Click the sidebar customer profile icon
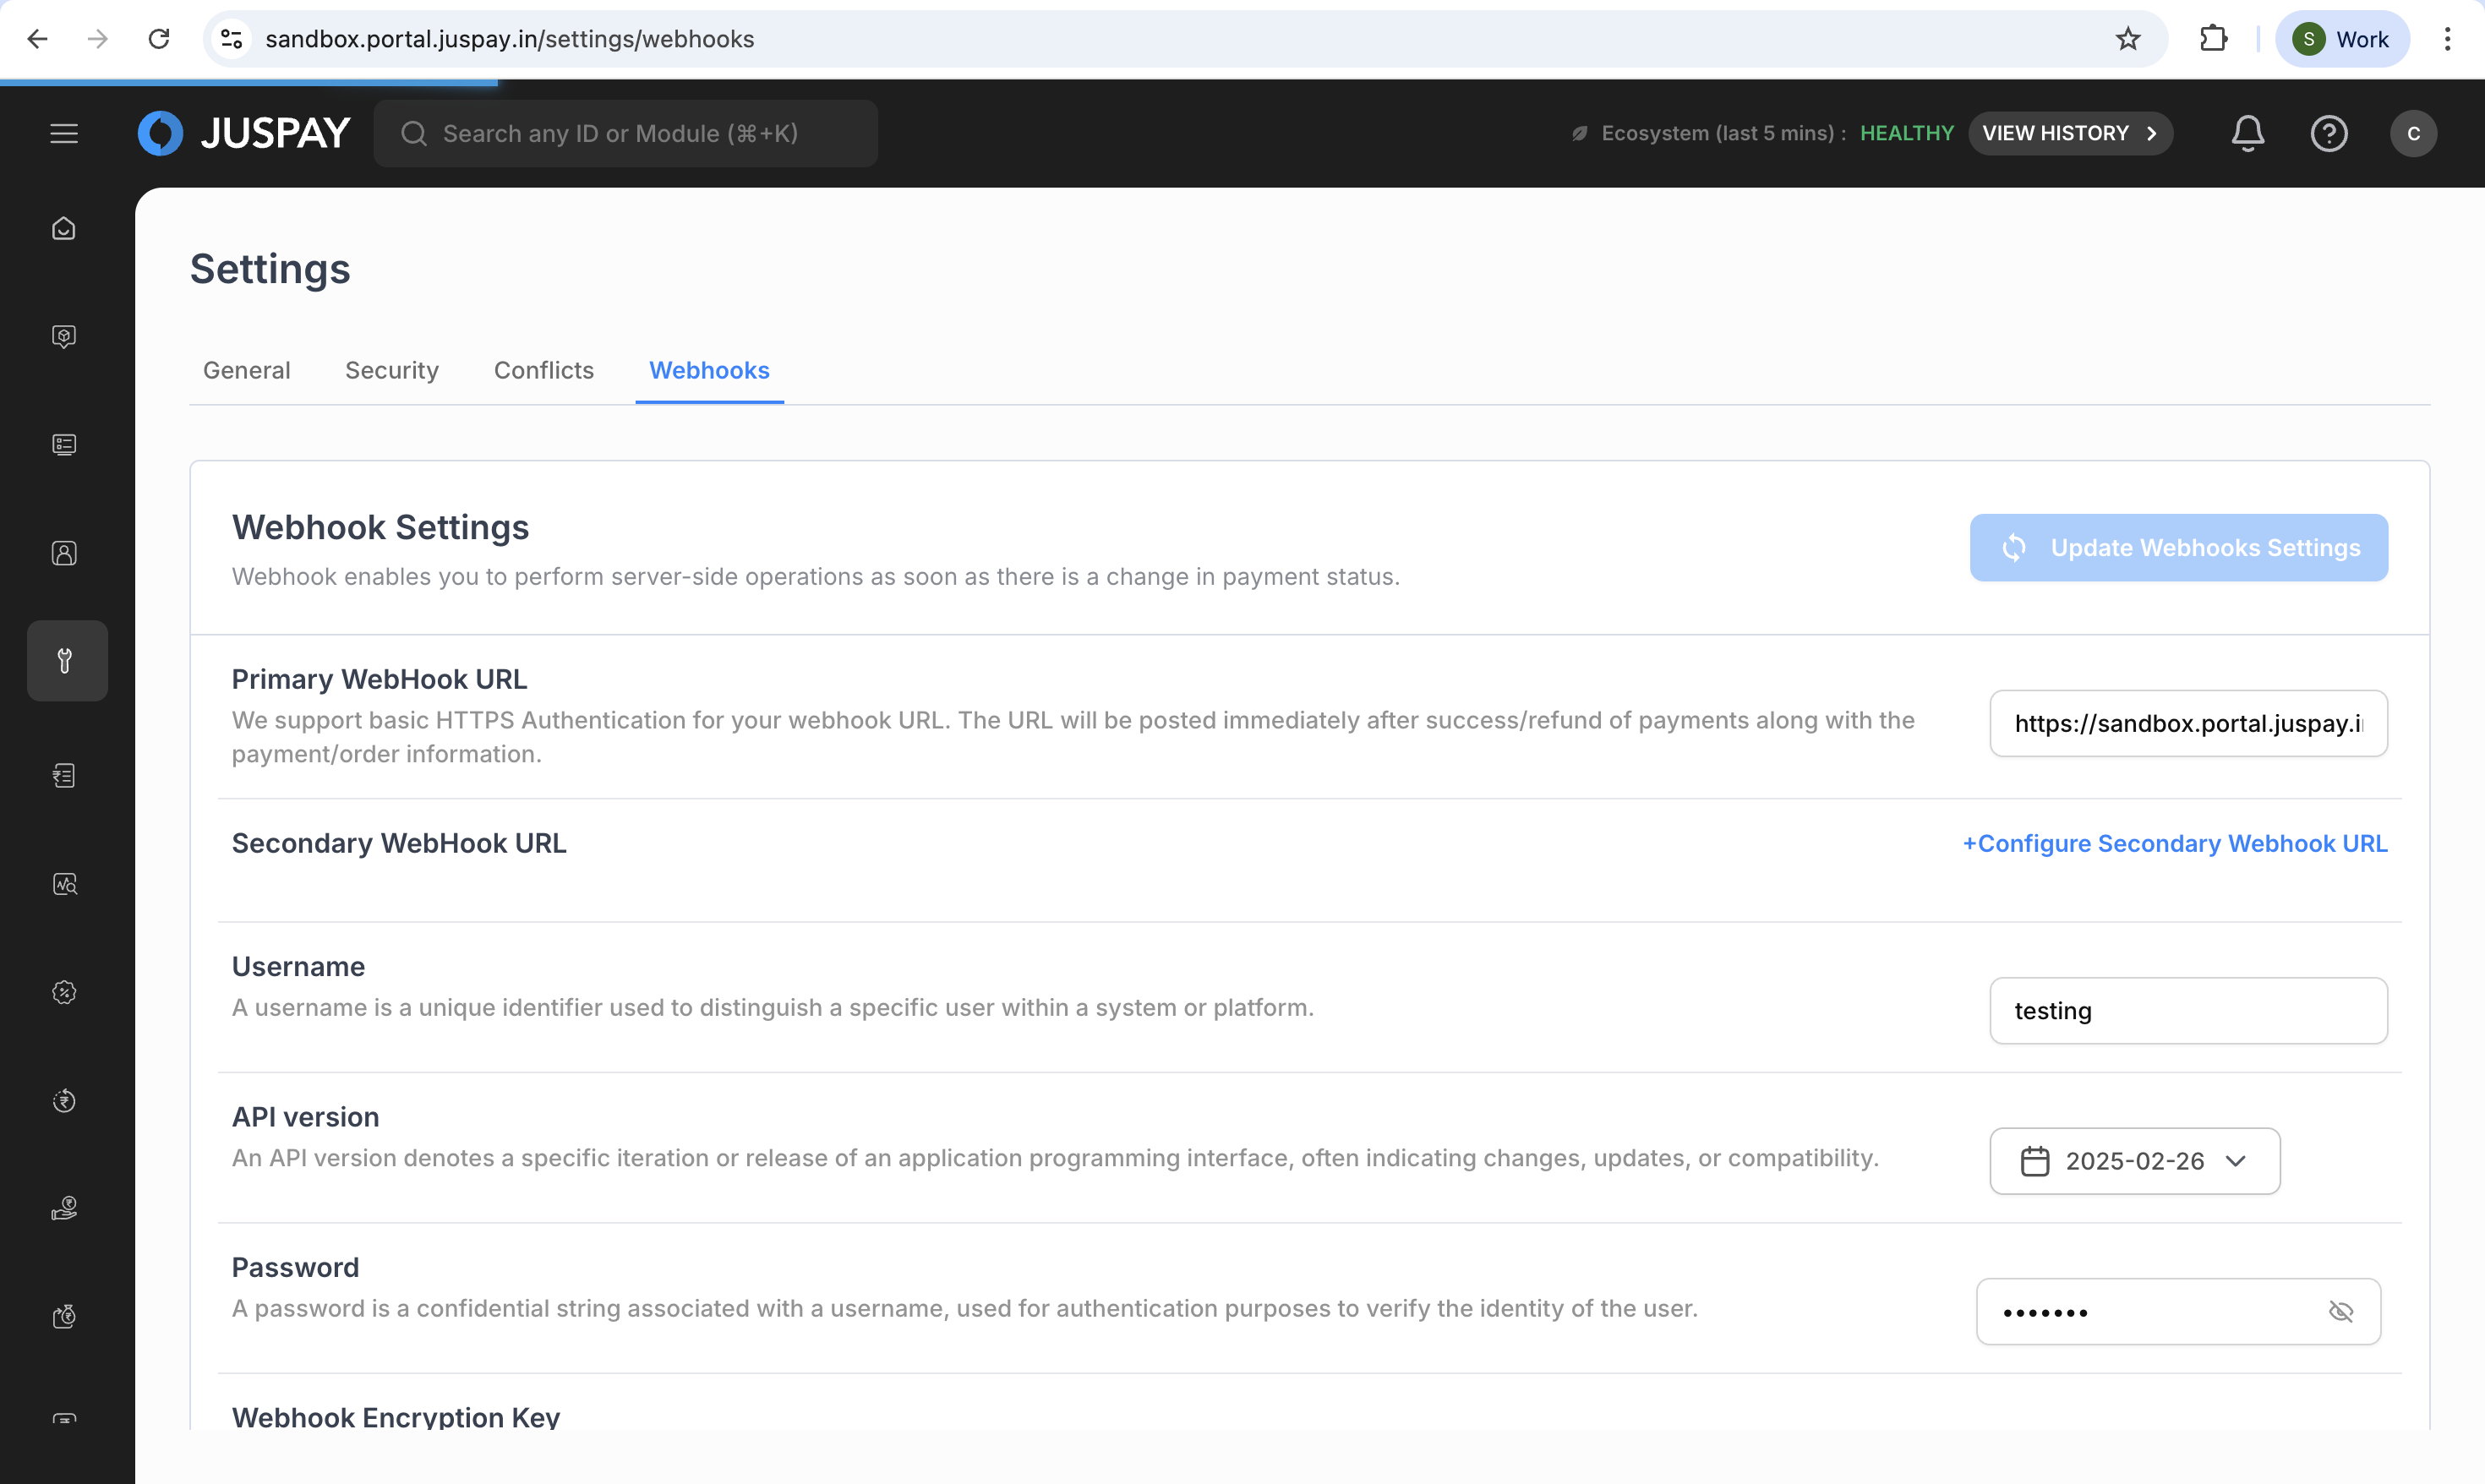The width and height of the screenshot is (2485, 1484). click(64, 553)
